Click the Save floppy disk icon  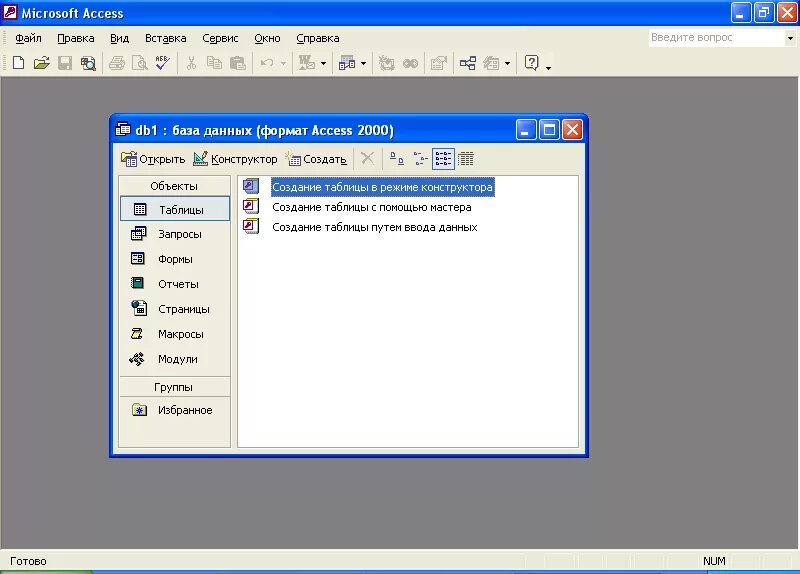click(x=65, y=63)
